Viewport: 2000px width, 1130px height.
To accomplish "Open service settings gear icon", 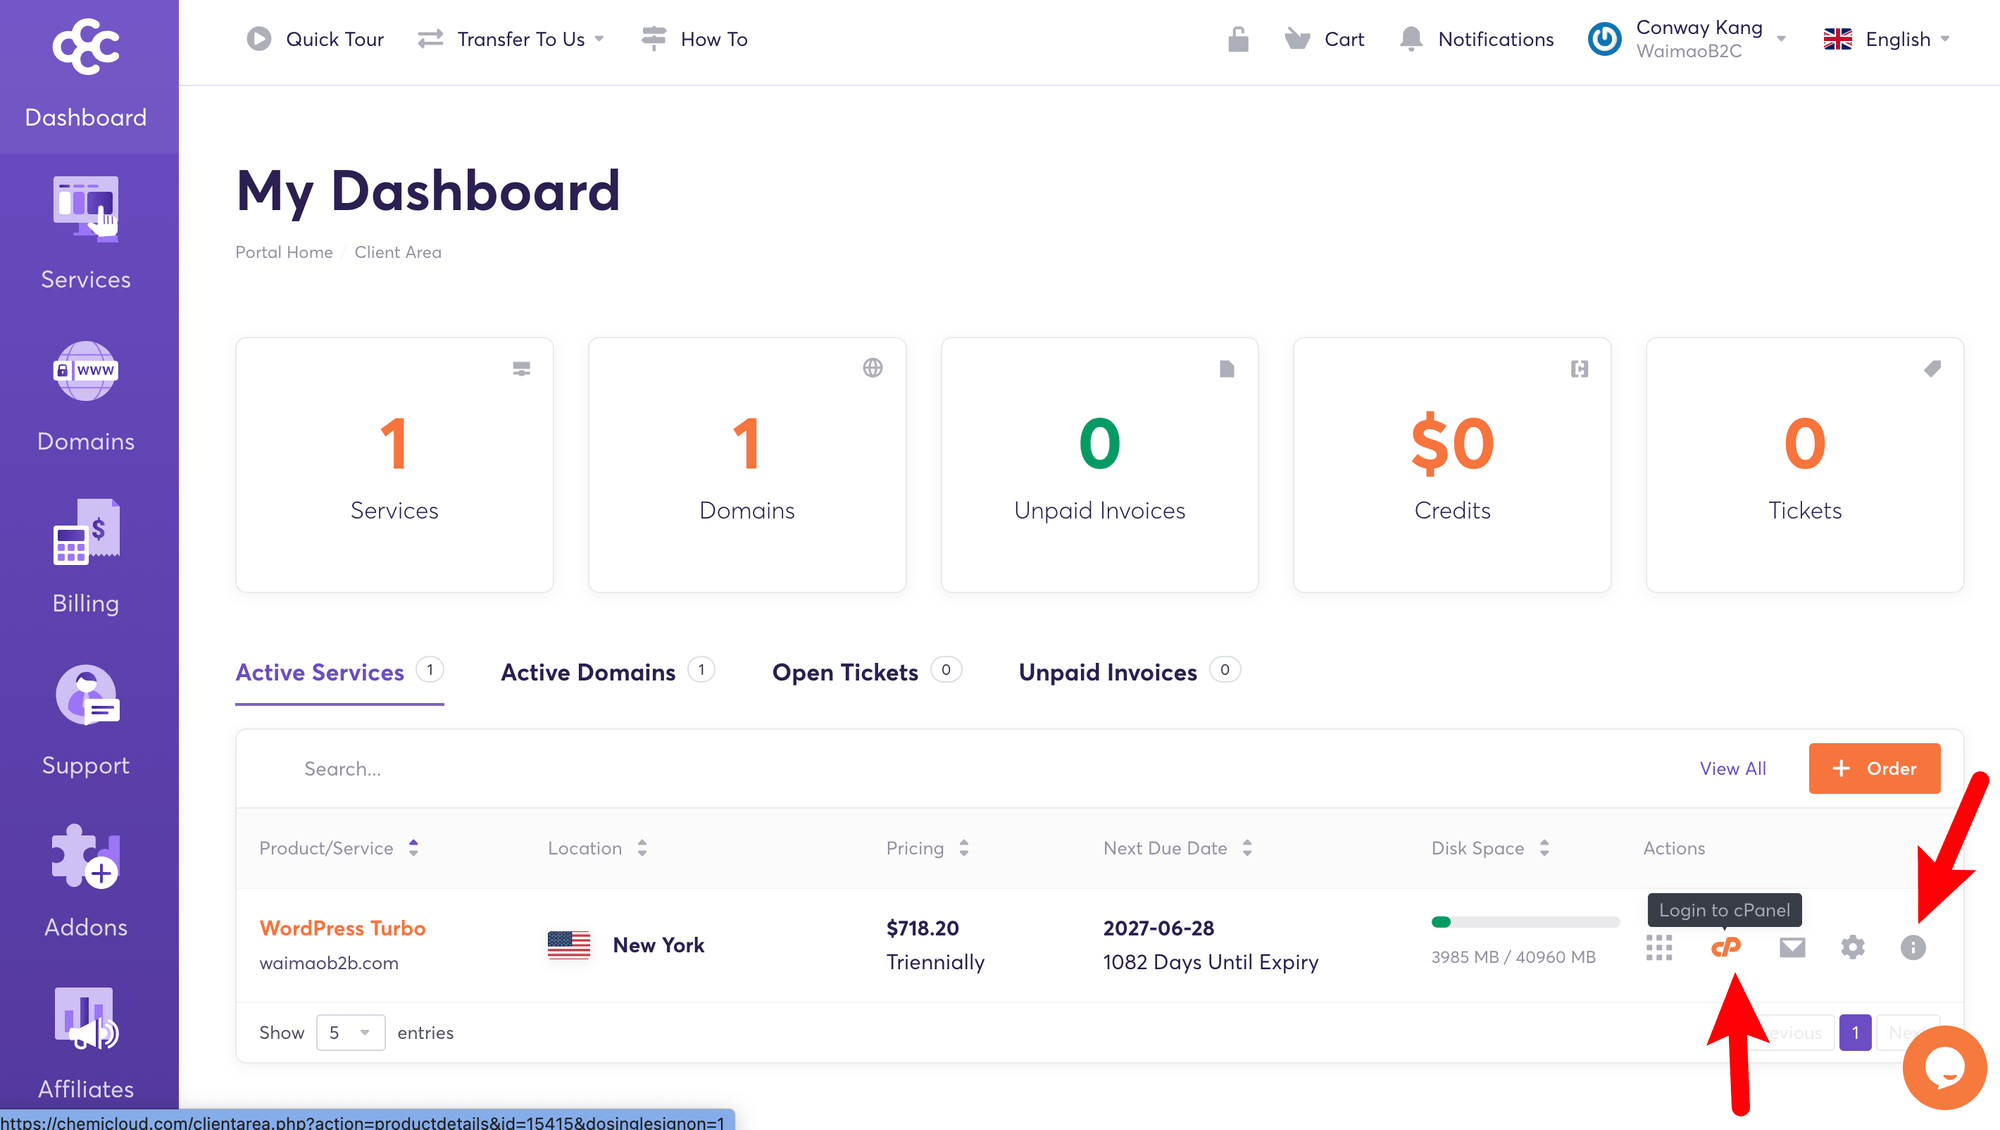I will tap(1852, 947).
